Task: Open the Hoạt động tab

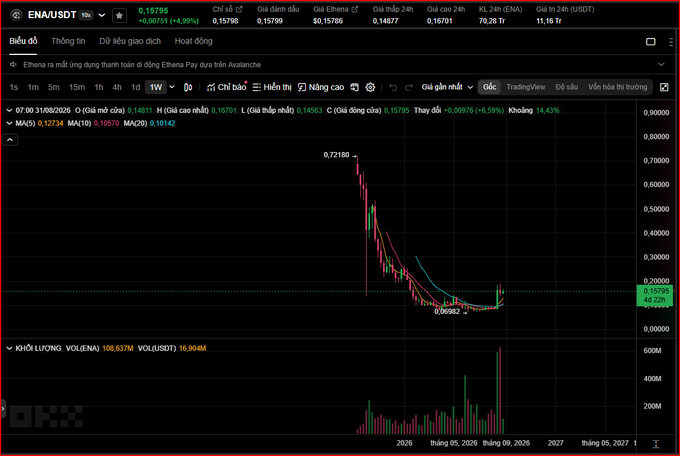Action: click(x=193, y=41)
